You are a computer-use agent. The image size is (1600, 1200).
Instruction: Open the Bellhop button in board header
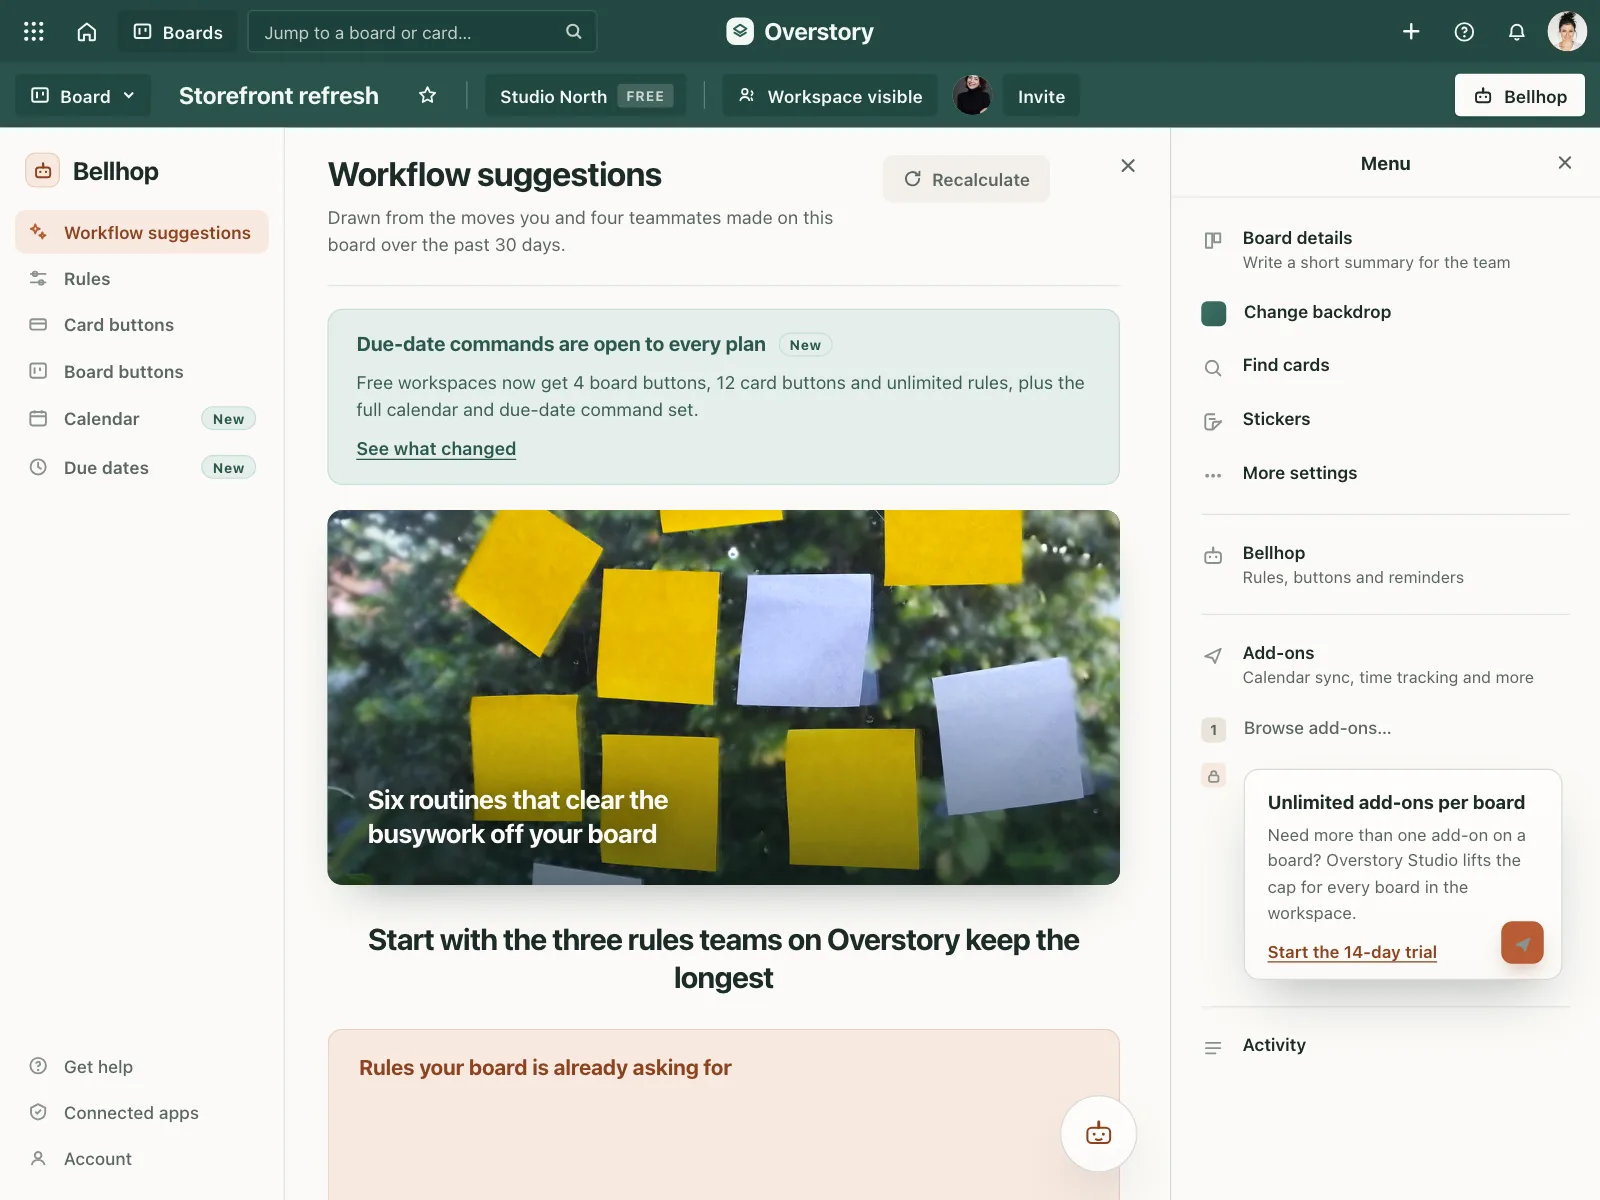(1519, 96)
